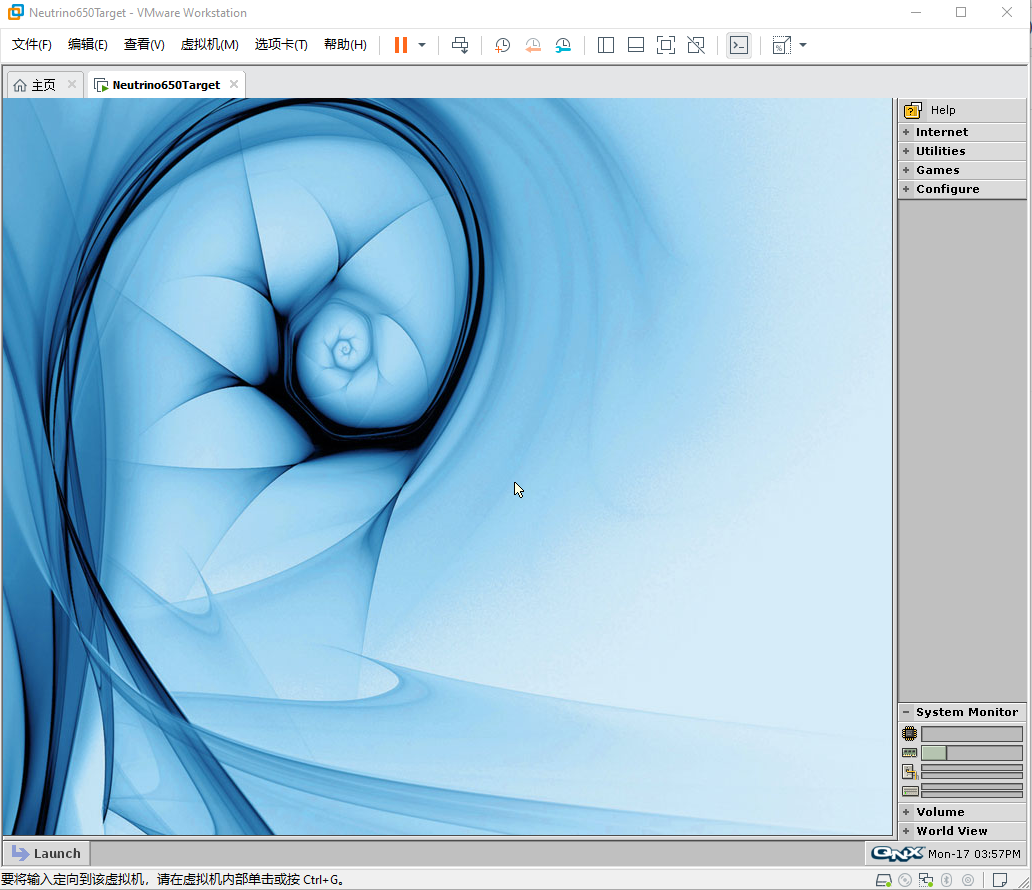Close the 主页 tab

point(72,84)
